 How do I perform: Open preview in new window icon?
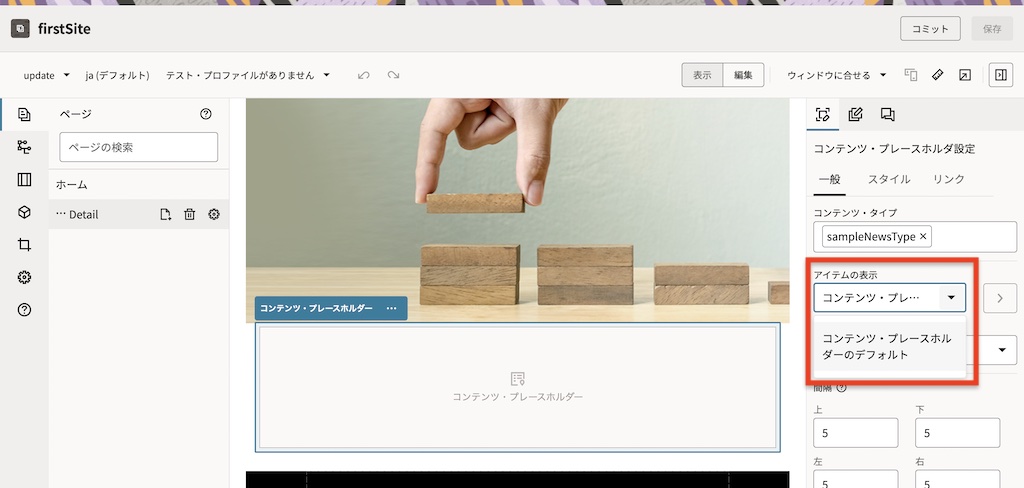[965, 75]
